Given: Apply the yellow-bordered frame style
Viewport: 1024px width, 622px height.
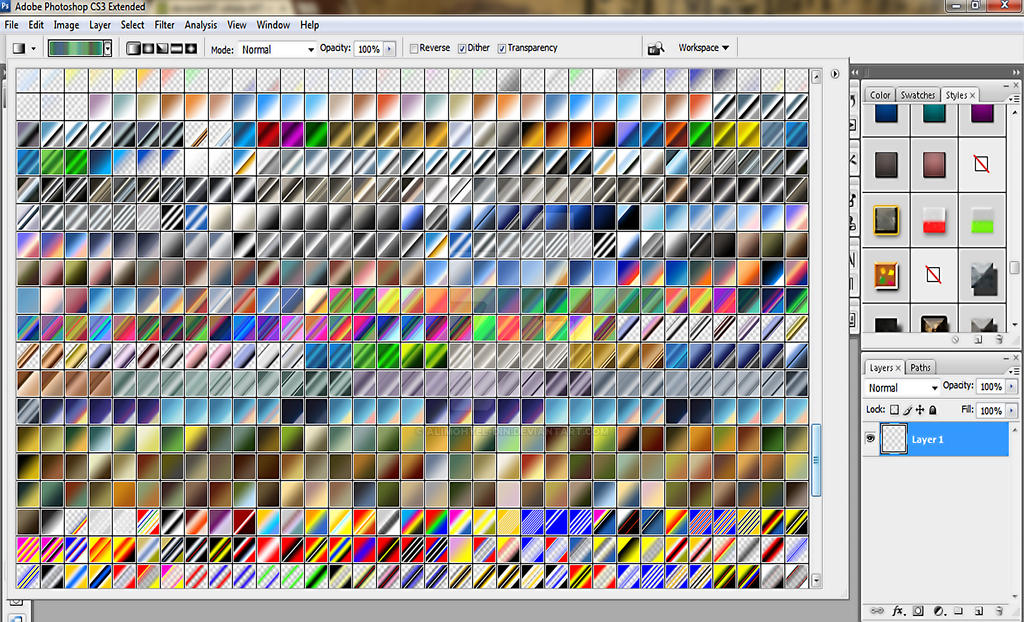Looking at the screenshot, I should (886, 220).
